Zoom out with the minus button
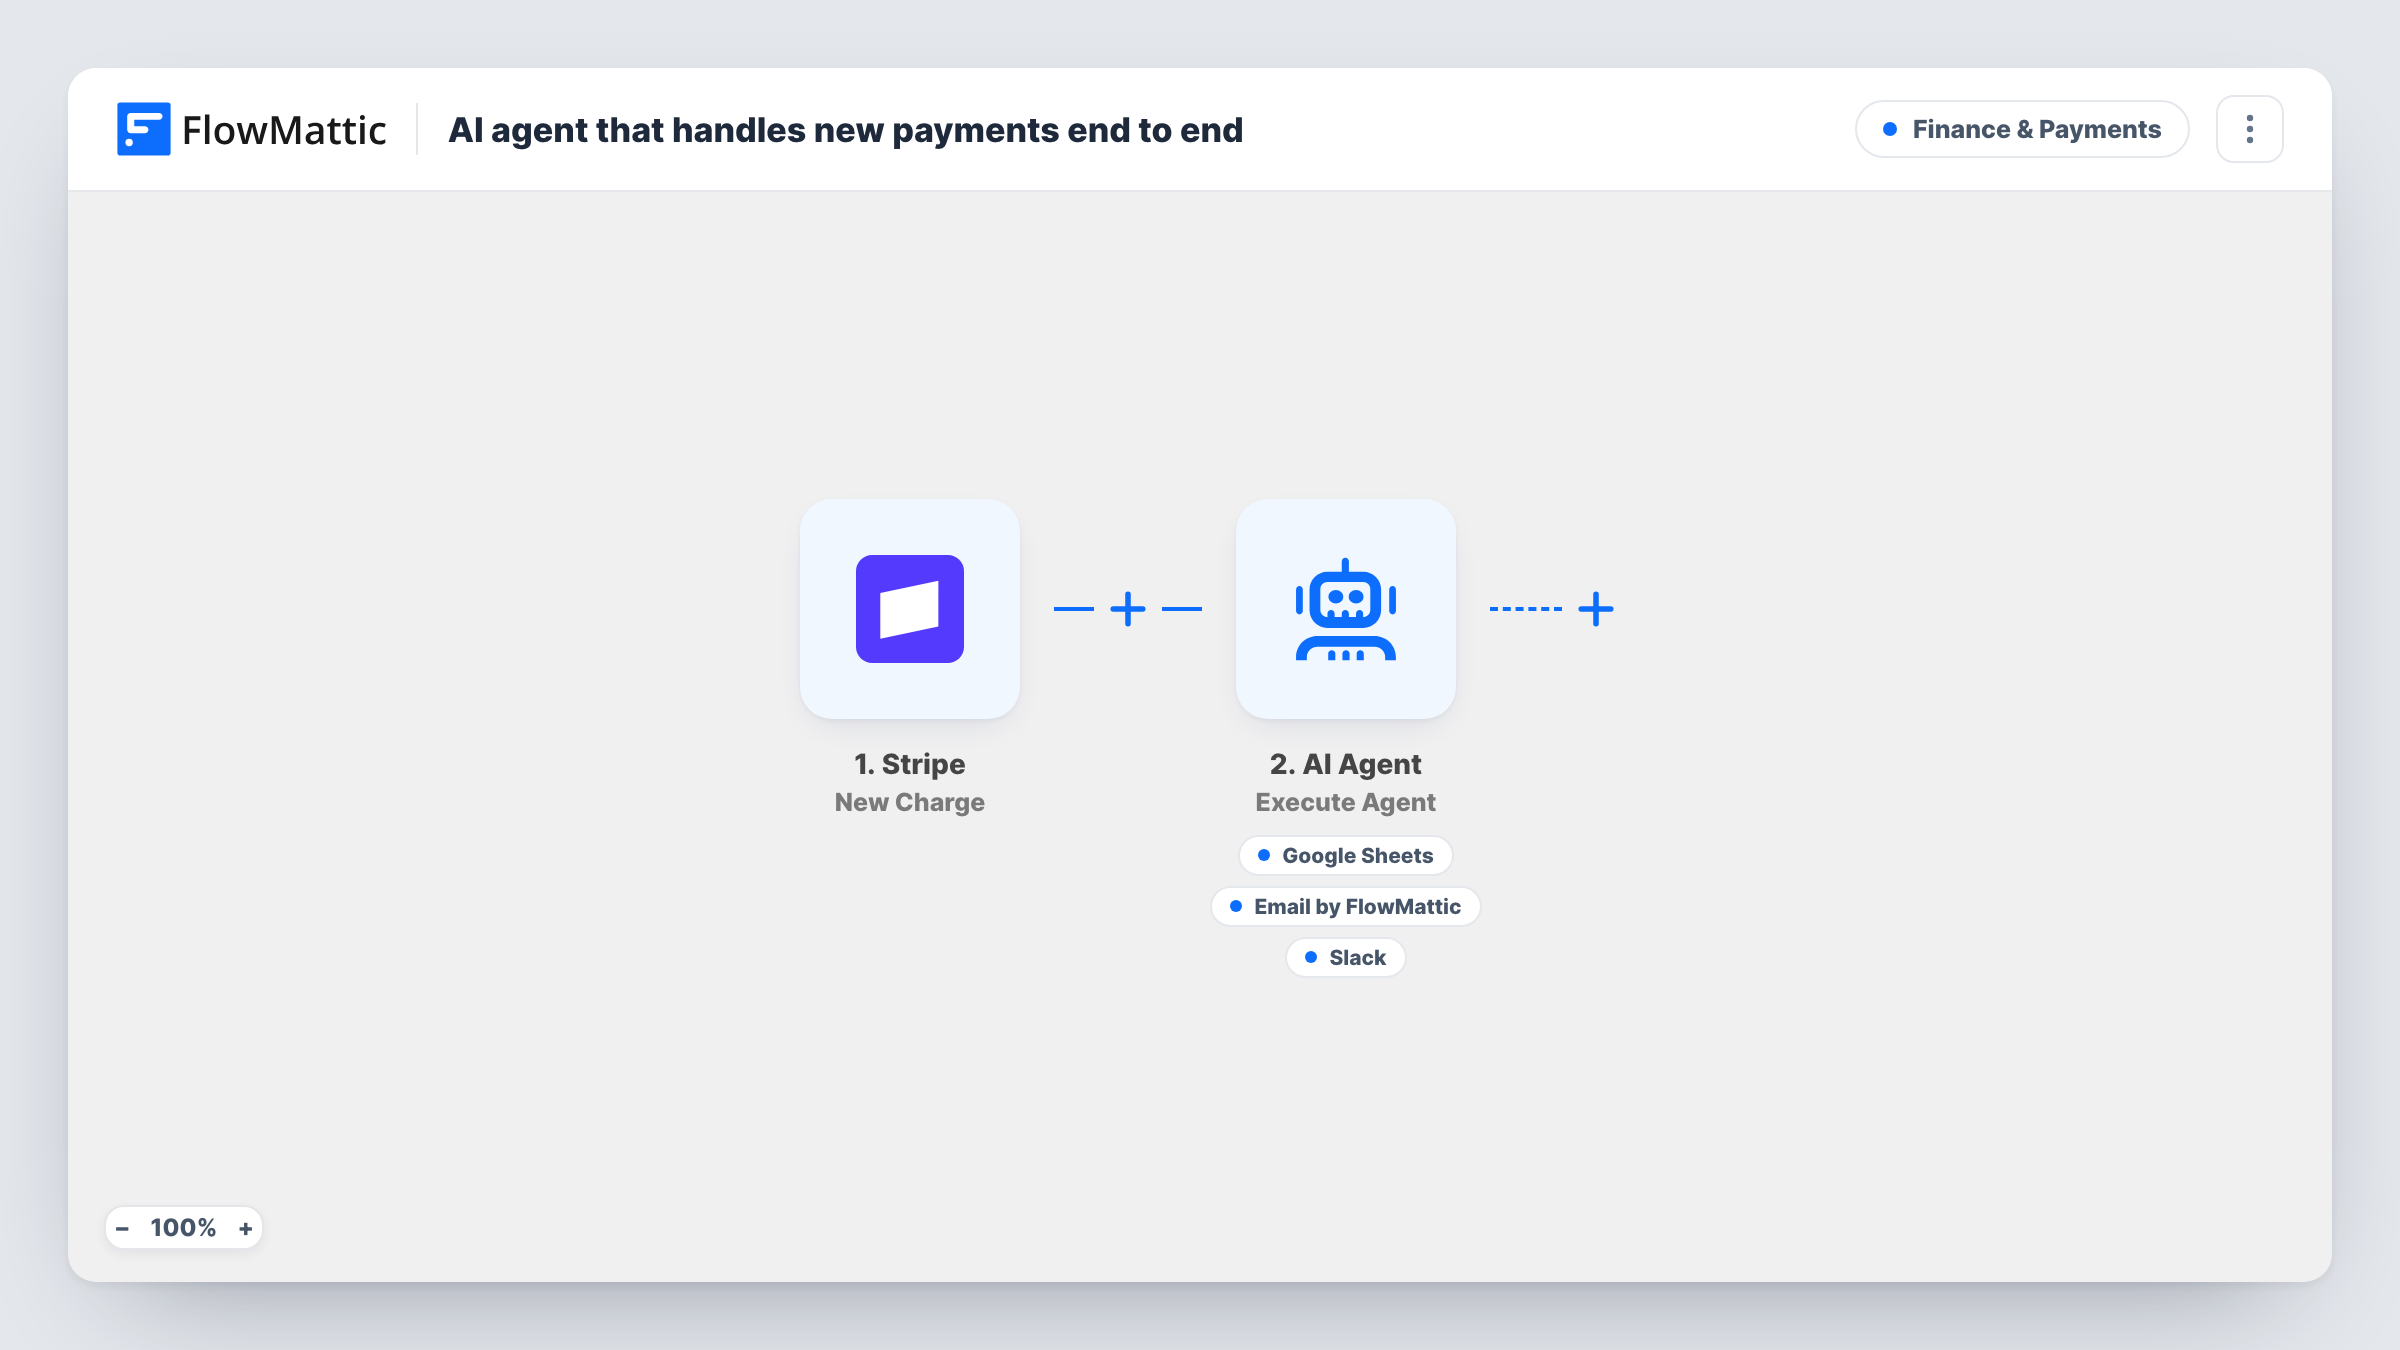Screen dimensions: 2400x1350 tap(122, 1228)
